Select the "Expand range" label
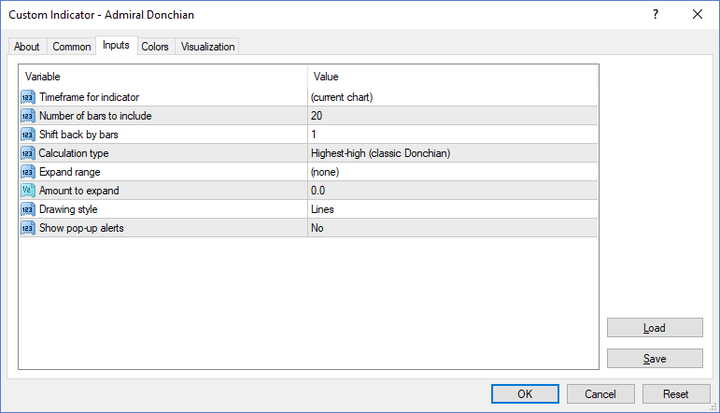720x413 pixels. tap(69, 172)
